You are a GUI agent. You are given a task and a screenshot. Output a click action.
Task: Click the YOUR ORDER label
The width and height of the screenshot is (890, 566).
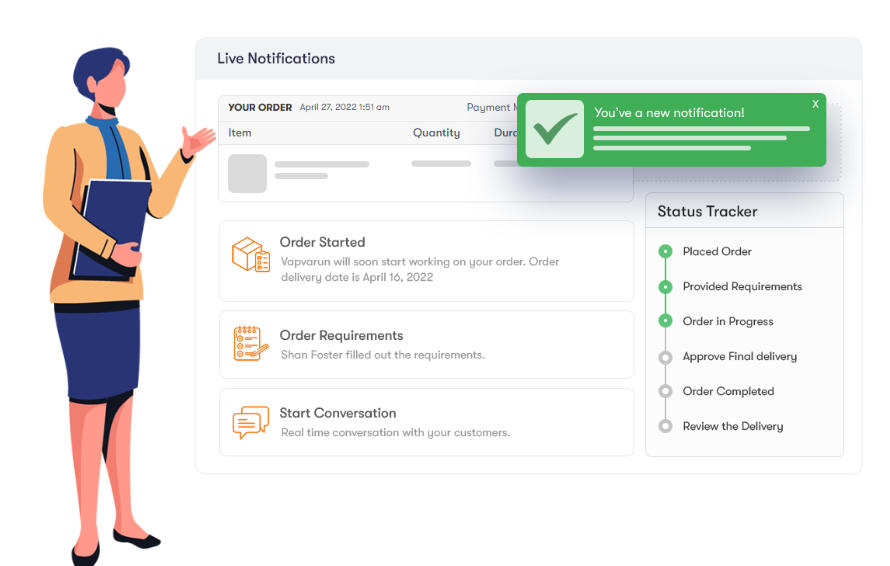(x=260, y=107)
